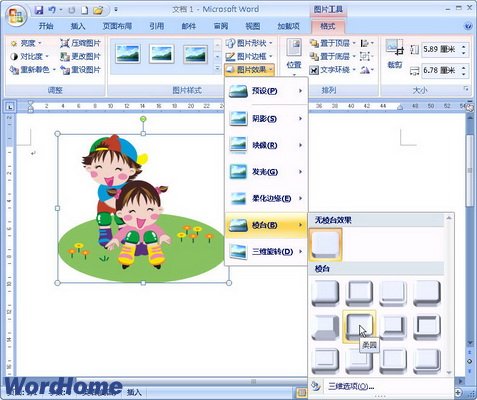Choose the no-bevel effect thumbnail
Viewport: 477px width, 400px height.
[x=326, y=244]
